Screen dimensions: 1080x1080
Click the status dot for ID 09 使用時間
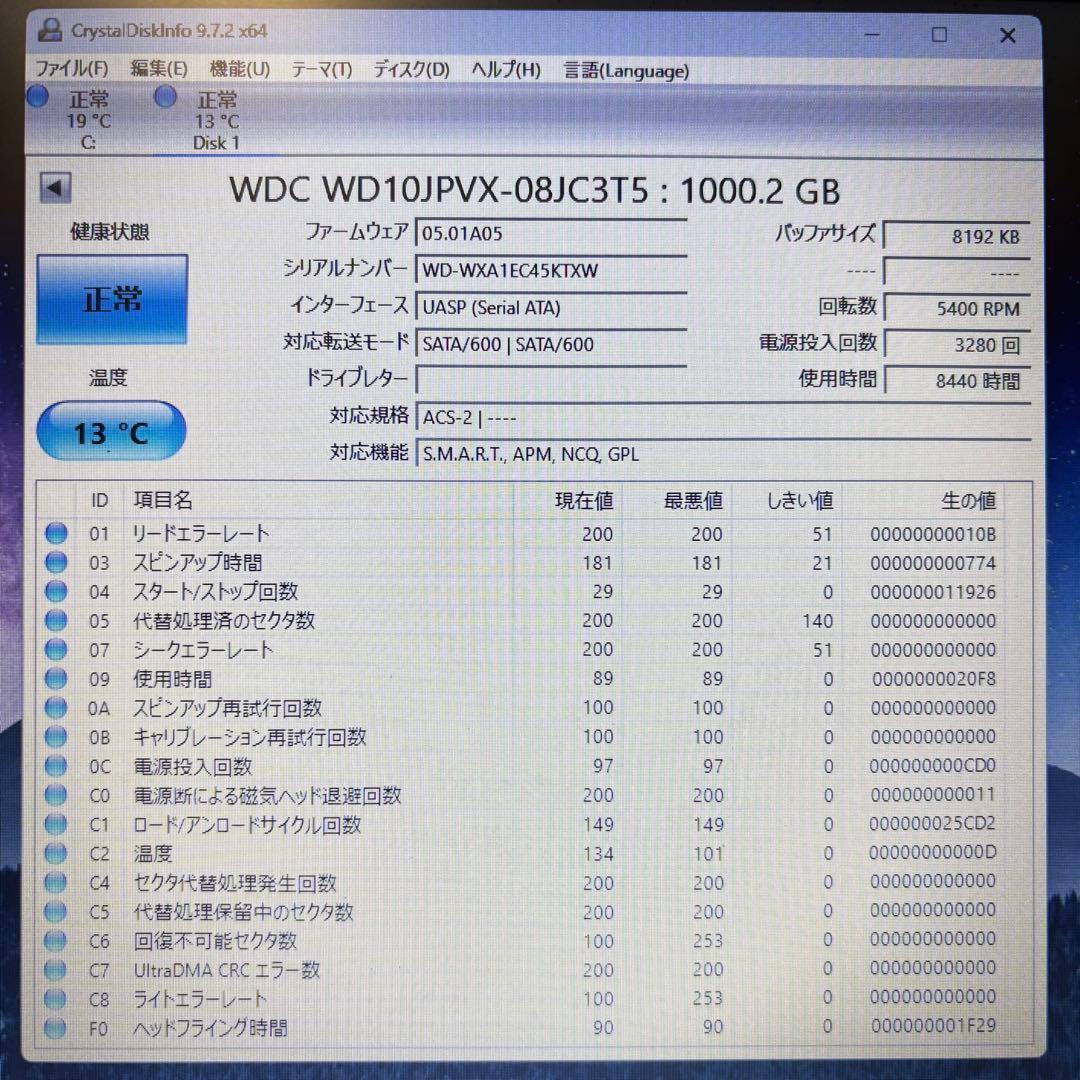tap(56, 678)
